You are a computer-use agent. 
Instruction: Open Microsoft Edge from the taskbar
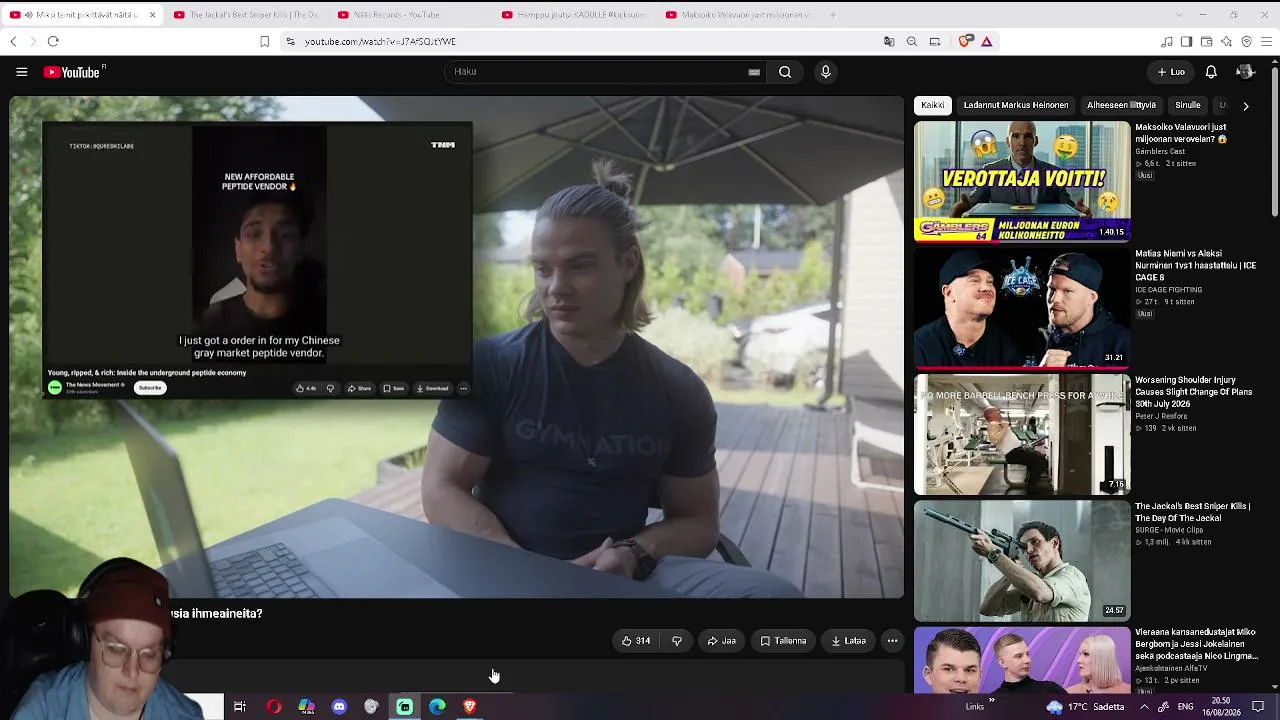437,707
